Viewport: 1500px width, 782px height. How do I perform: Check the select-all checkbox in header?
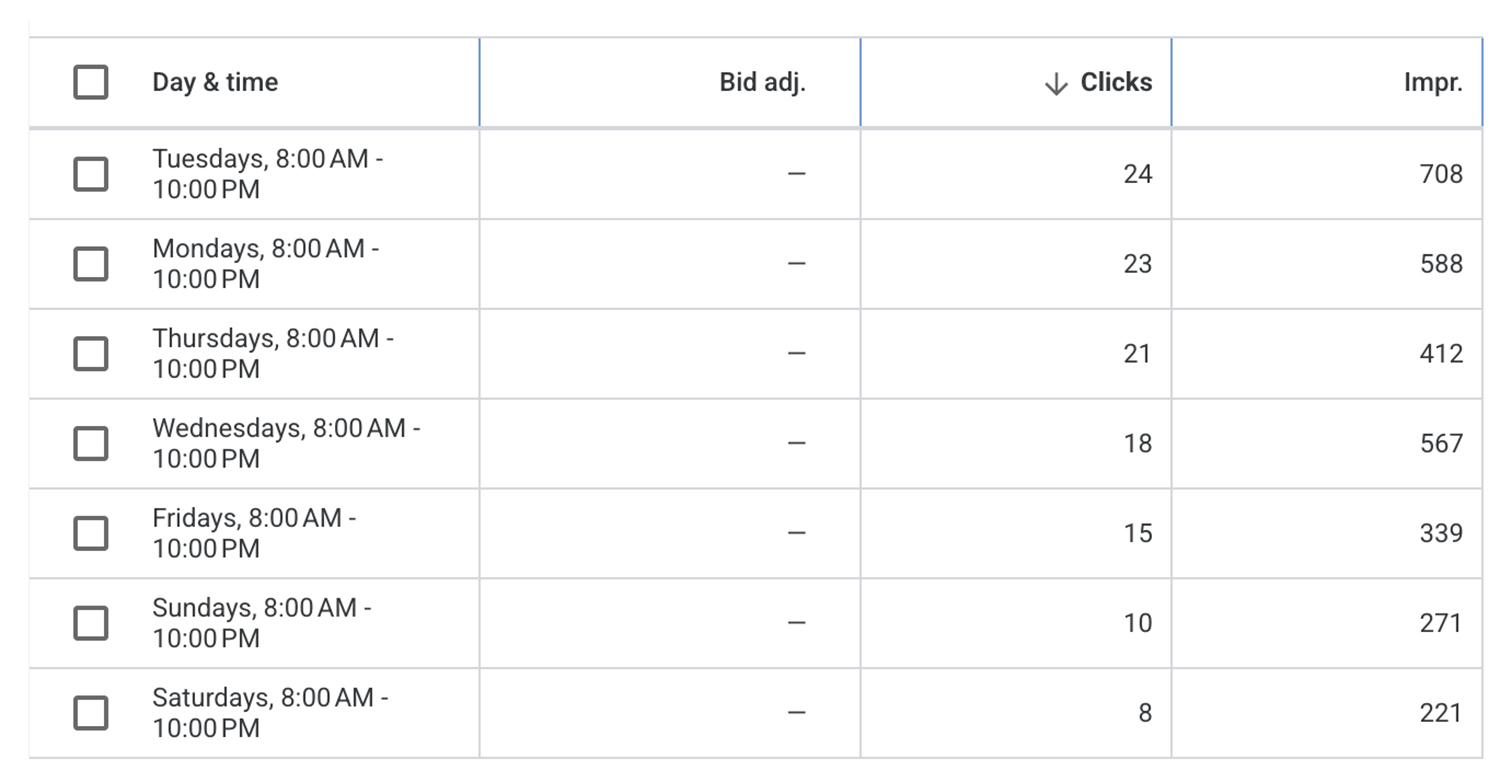90,83
